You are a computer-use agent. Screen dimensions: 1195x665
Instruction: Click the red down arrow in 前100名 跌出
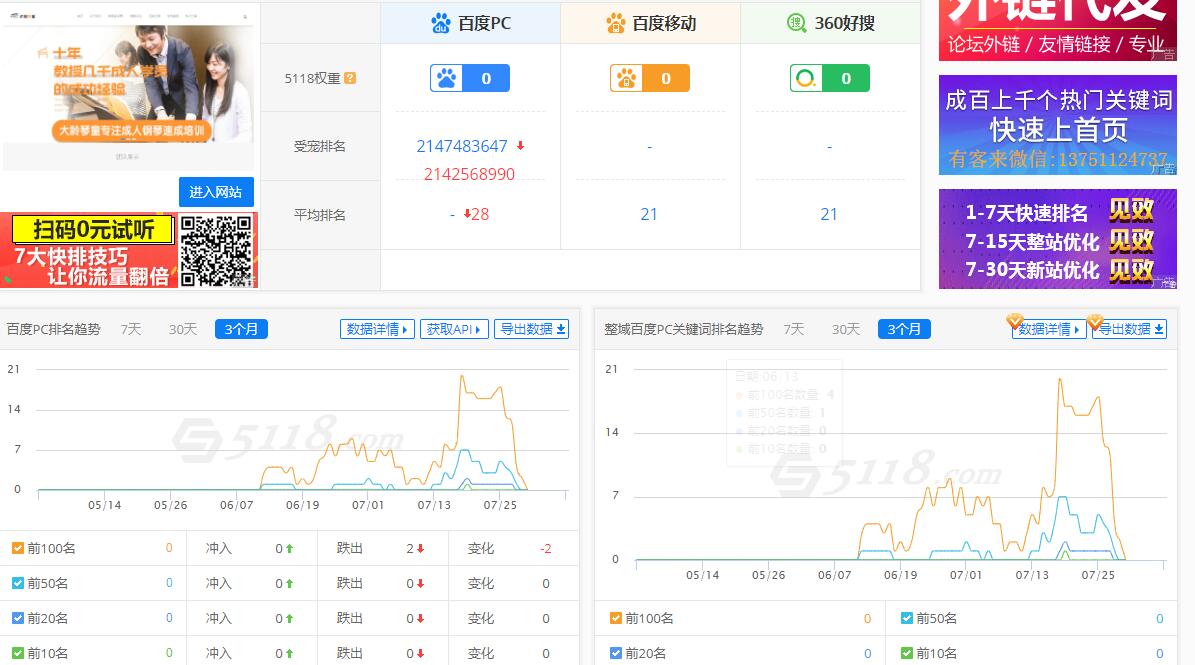[421, 548]
